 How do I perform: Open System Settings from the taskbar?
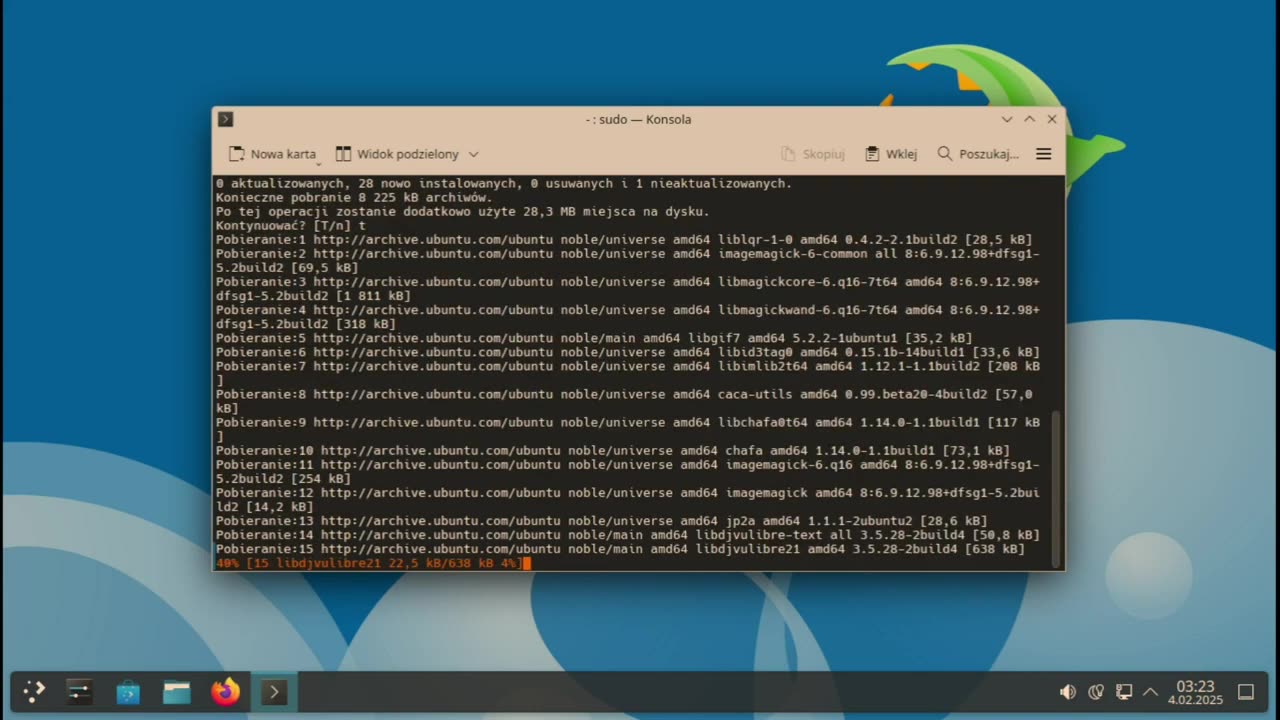[x=80, y=692]
